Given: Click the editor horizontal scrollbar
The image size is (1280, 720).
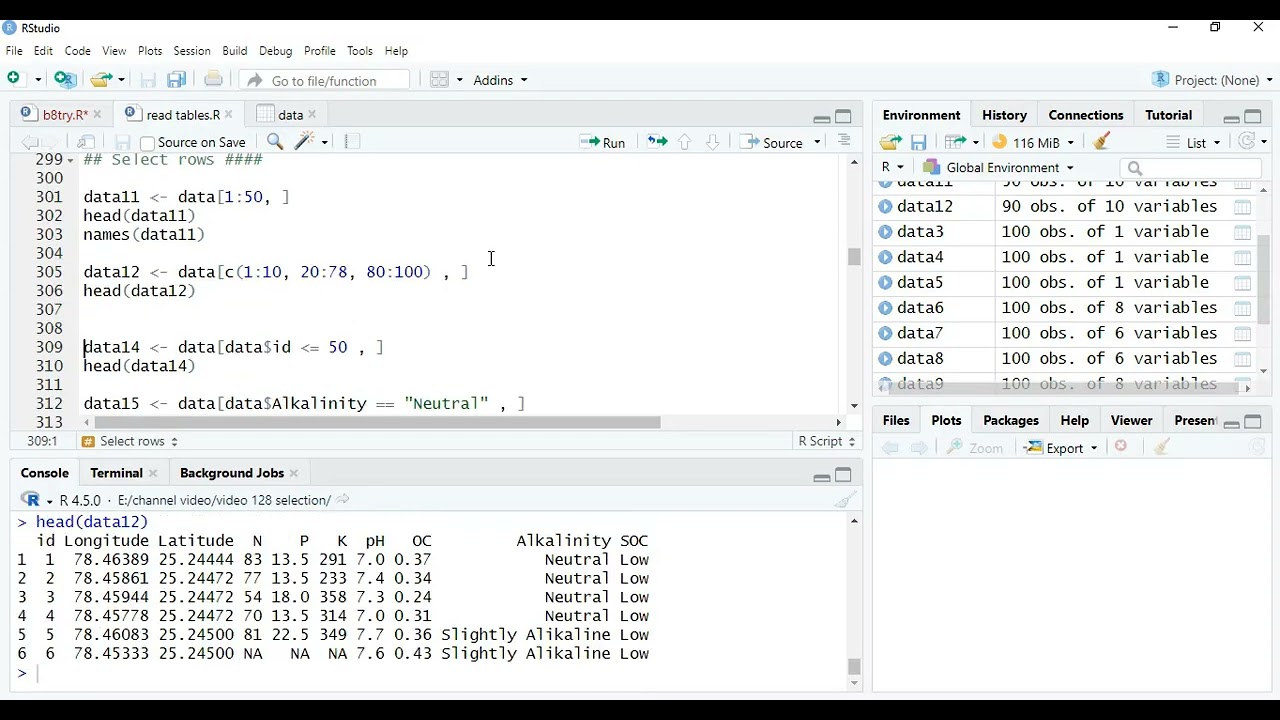Looking at the screenshot, I should pos(378,422).
